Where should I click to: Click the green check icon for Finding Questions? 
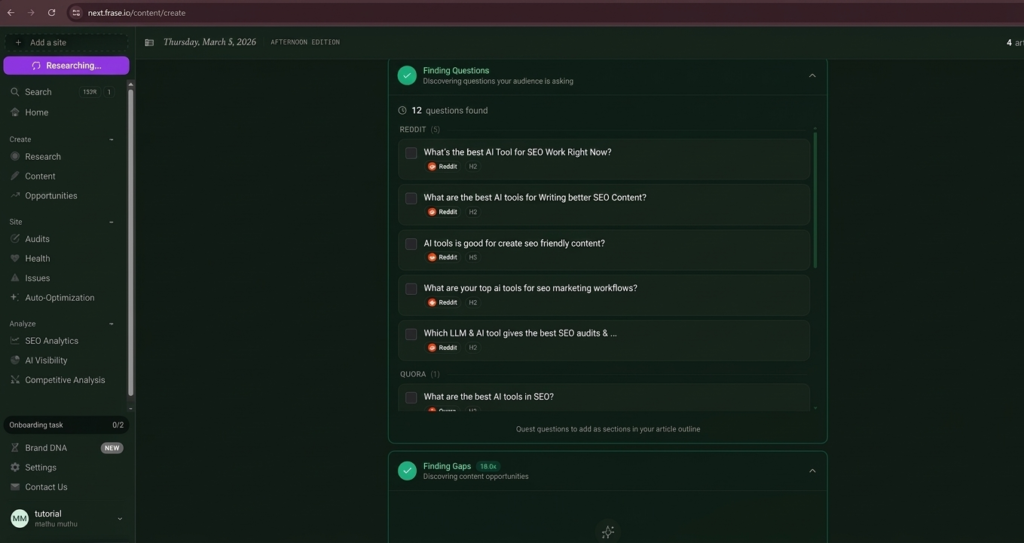tap(407, 76)
